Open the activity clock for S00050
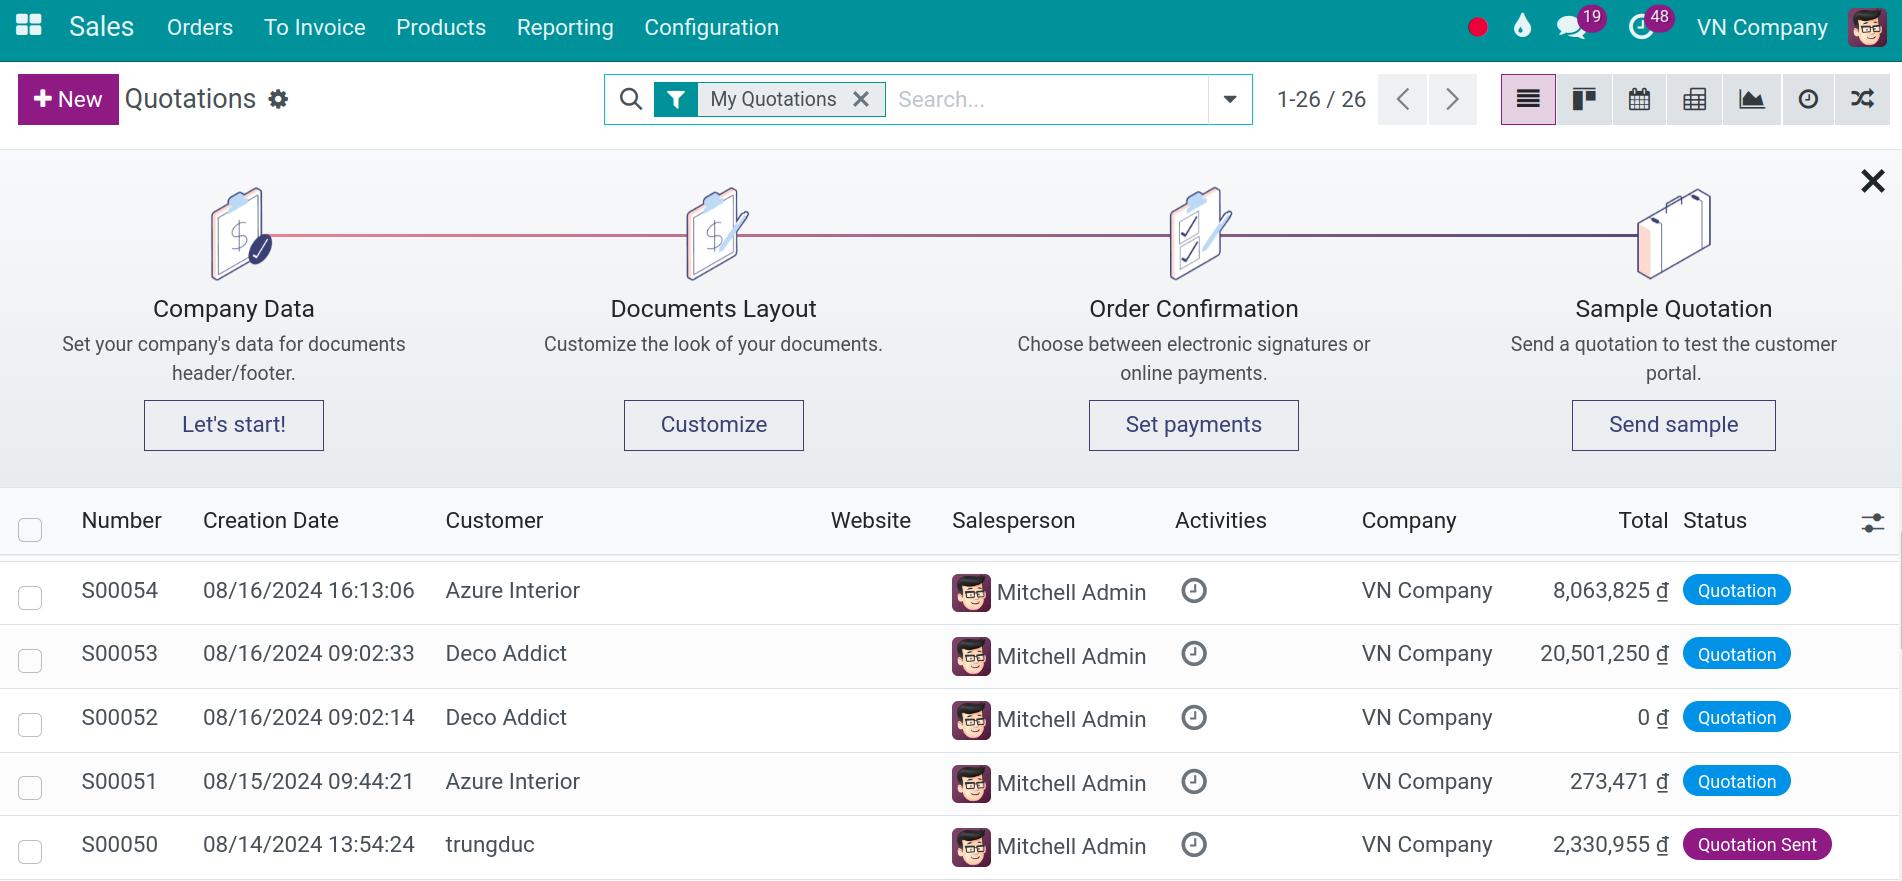 click(x=1193, y=845)
